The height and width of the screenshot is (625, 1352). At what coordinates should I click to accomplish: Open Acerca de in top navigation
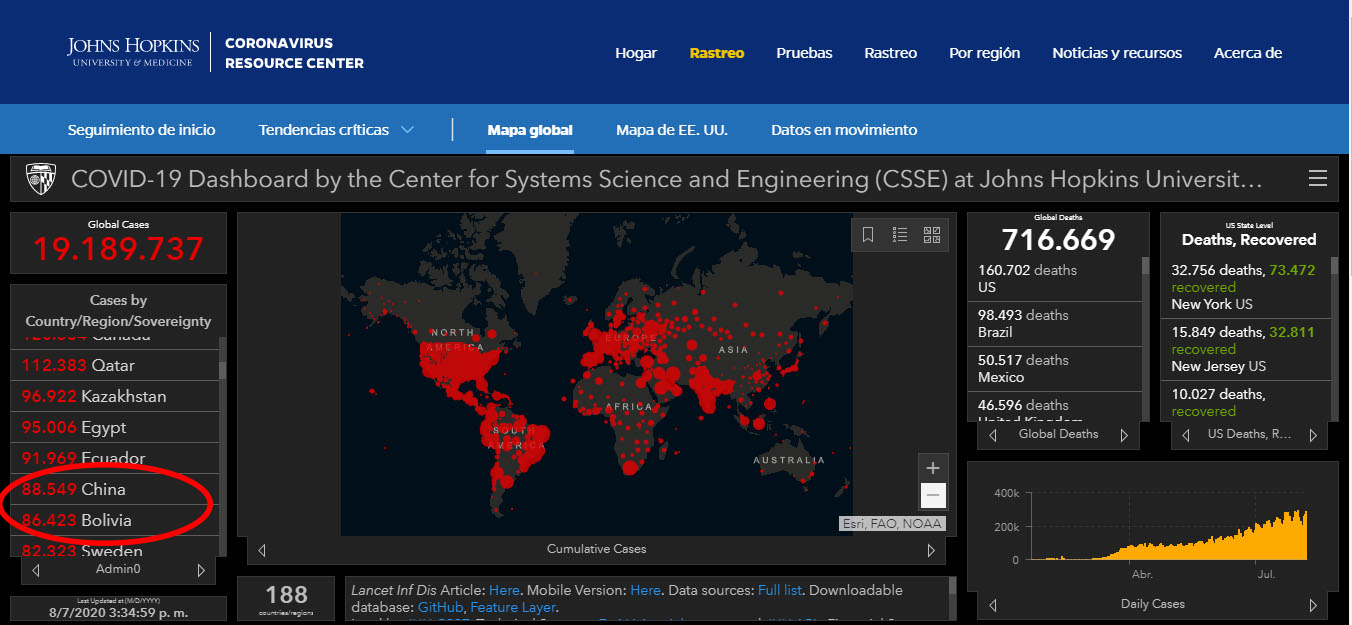(1248, 53)
